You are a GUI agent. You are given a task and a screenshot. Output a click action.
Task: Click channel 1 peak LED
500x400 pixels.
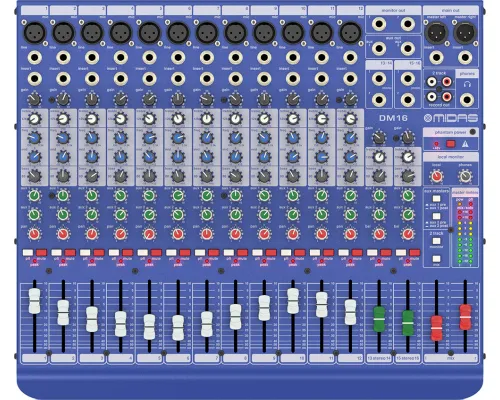coord(35,260)
